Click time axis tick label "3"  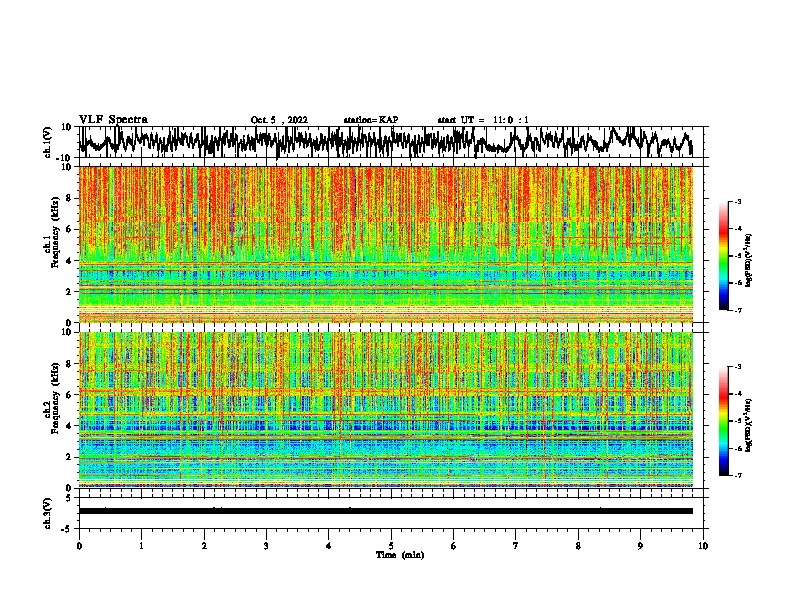pyautogui.click(x=266, y=546)
